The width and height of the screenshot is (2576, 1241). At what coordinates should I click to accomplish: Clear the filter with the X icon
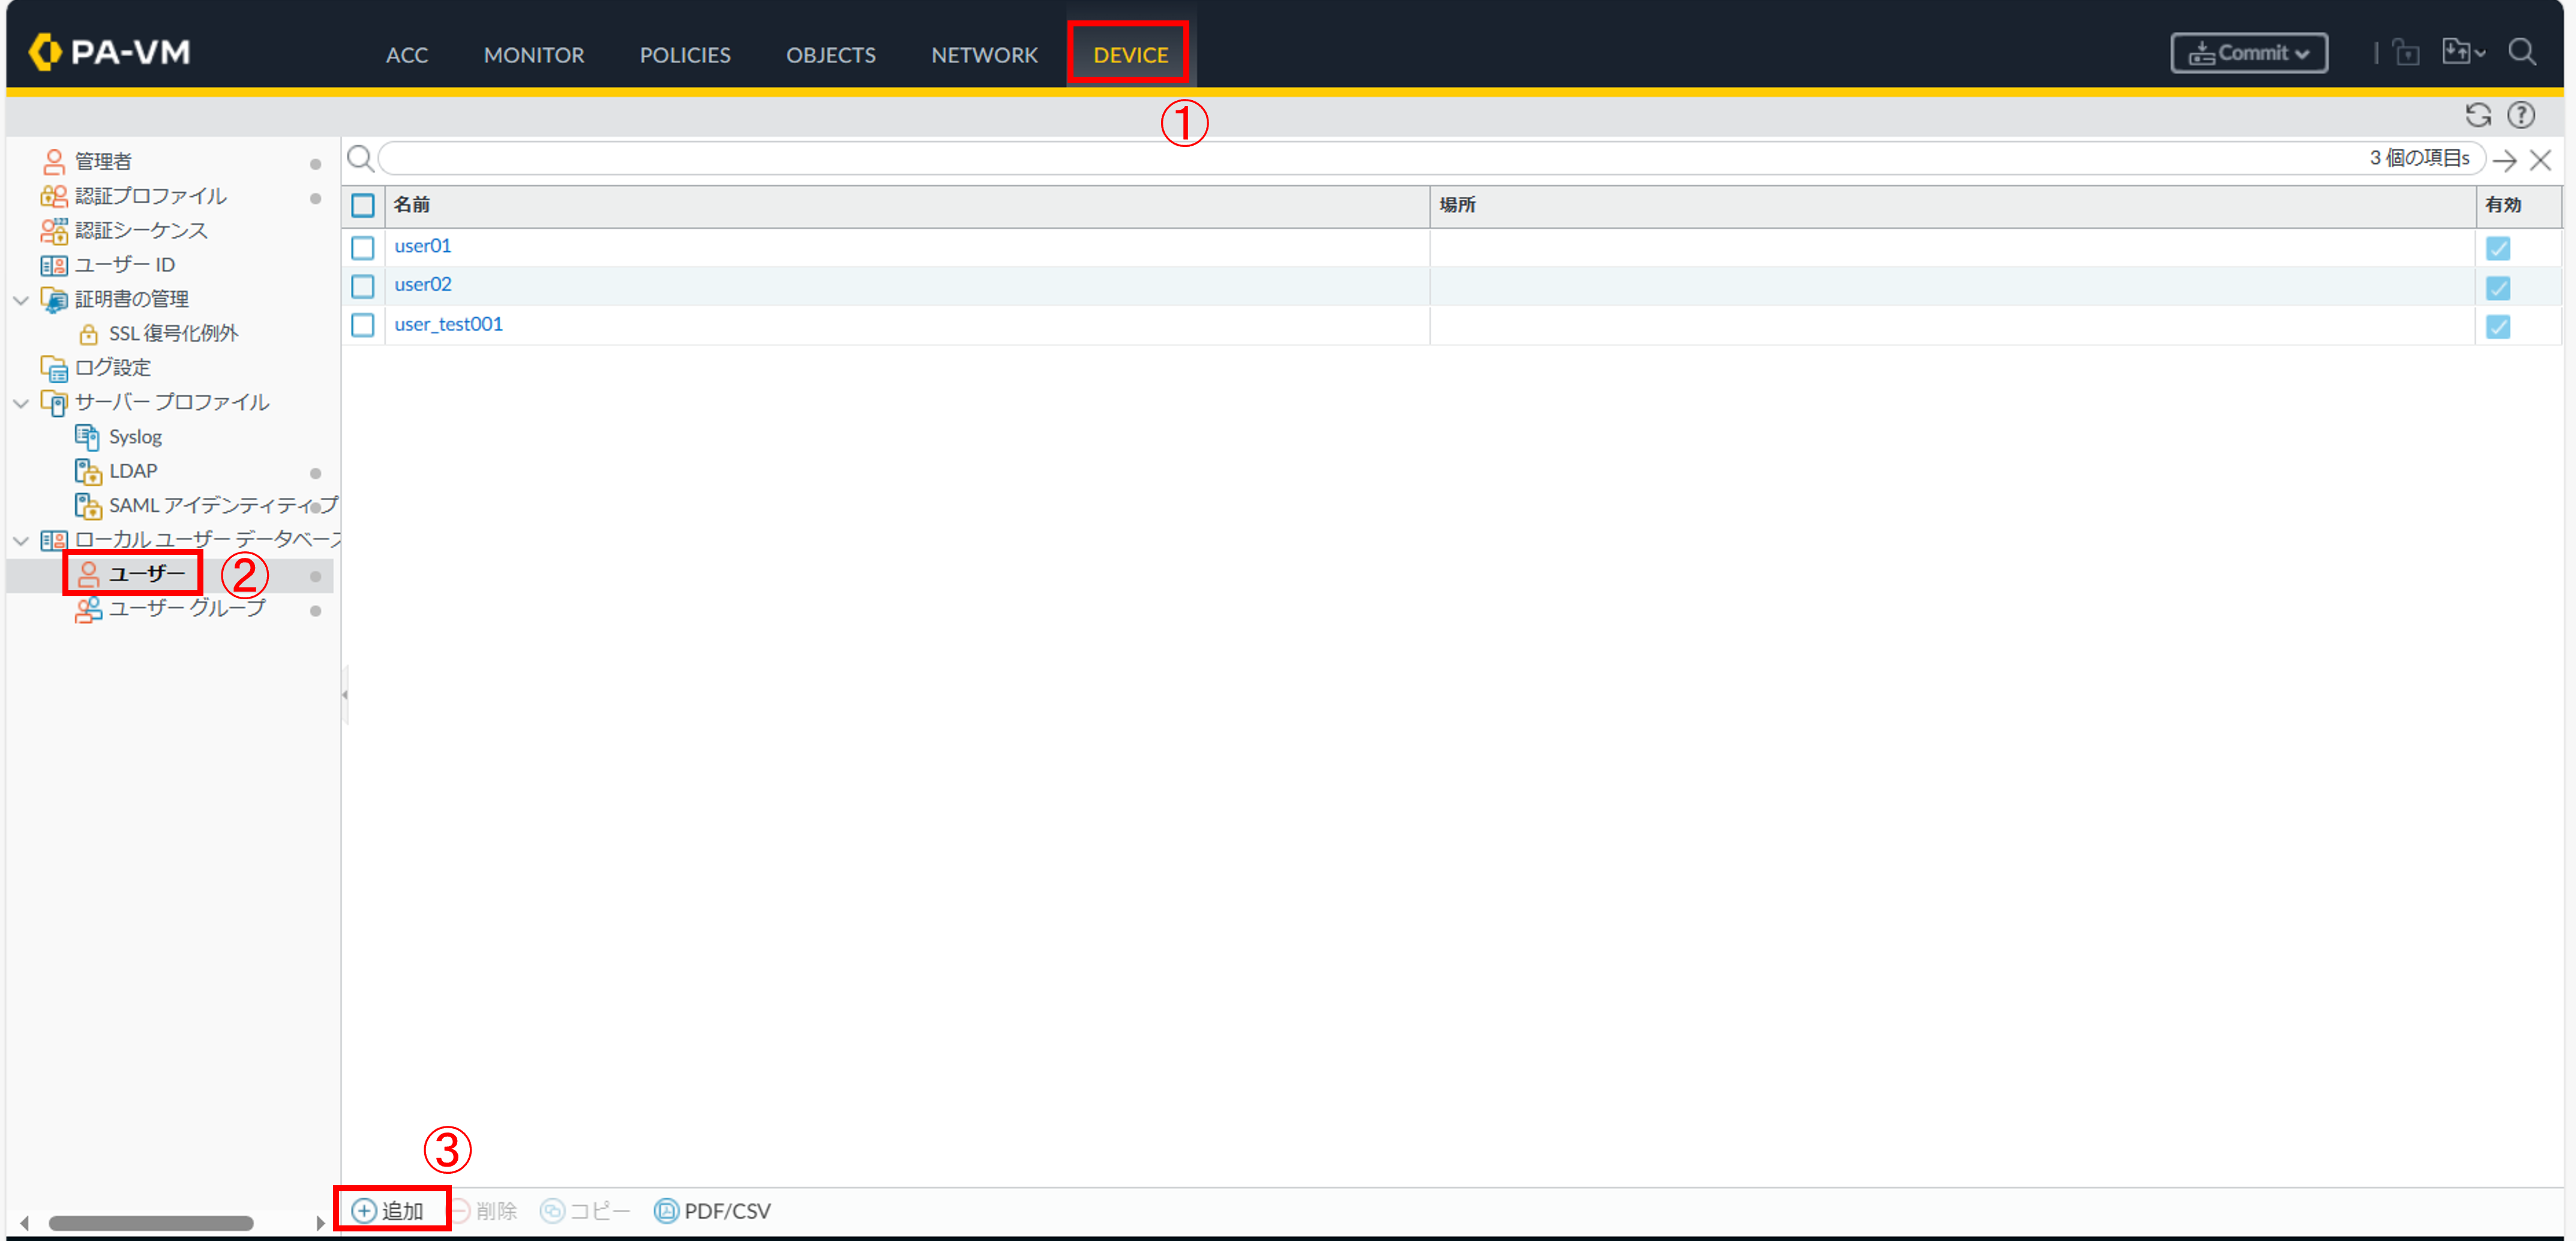pos(2540,160)
